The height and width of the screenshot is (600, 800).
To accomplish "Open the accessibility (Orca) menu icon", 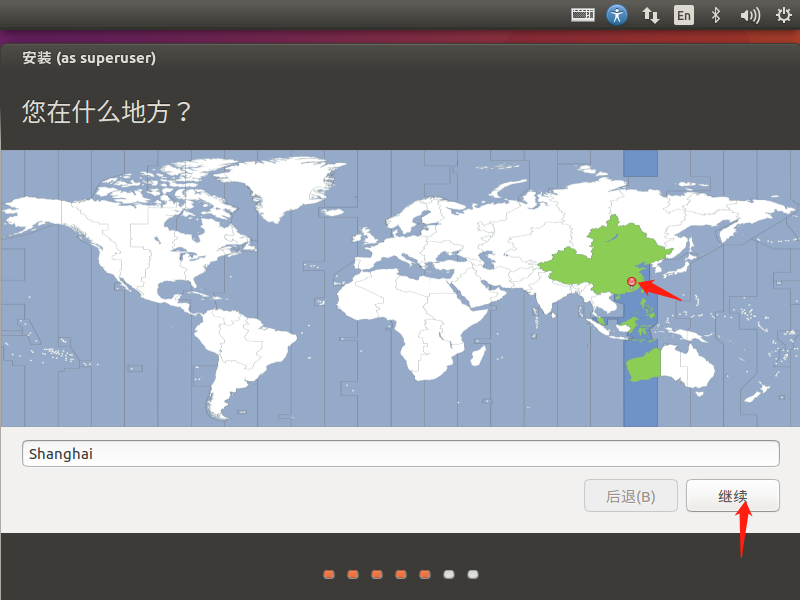I will pos(617,15).
